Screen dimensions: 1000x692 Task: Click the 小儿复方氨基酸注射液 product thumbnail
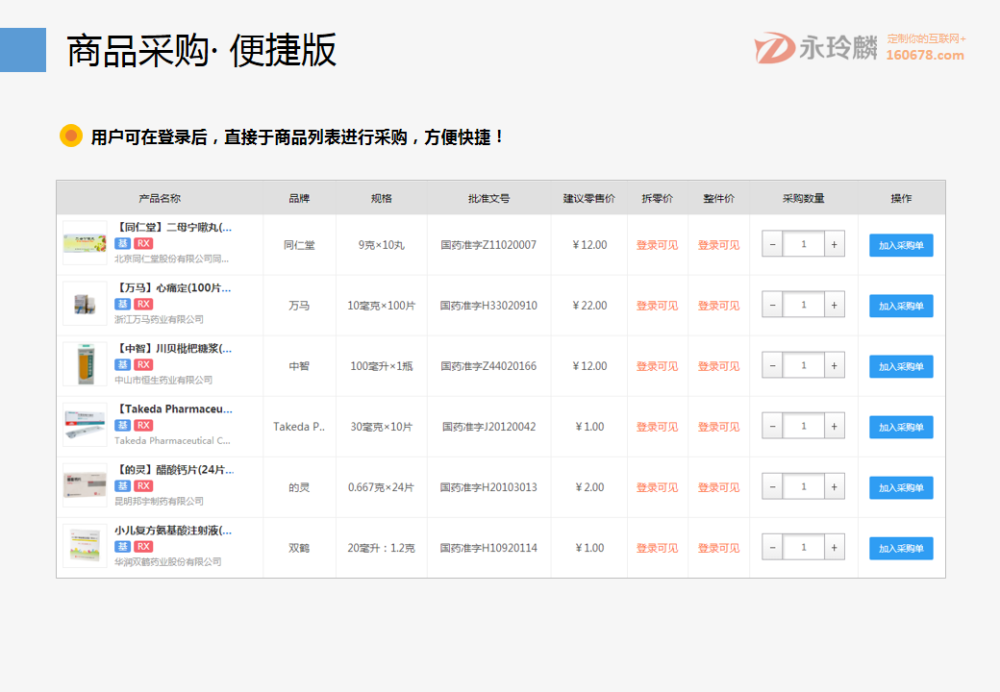pos(84,545)
